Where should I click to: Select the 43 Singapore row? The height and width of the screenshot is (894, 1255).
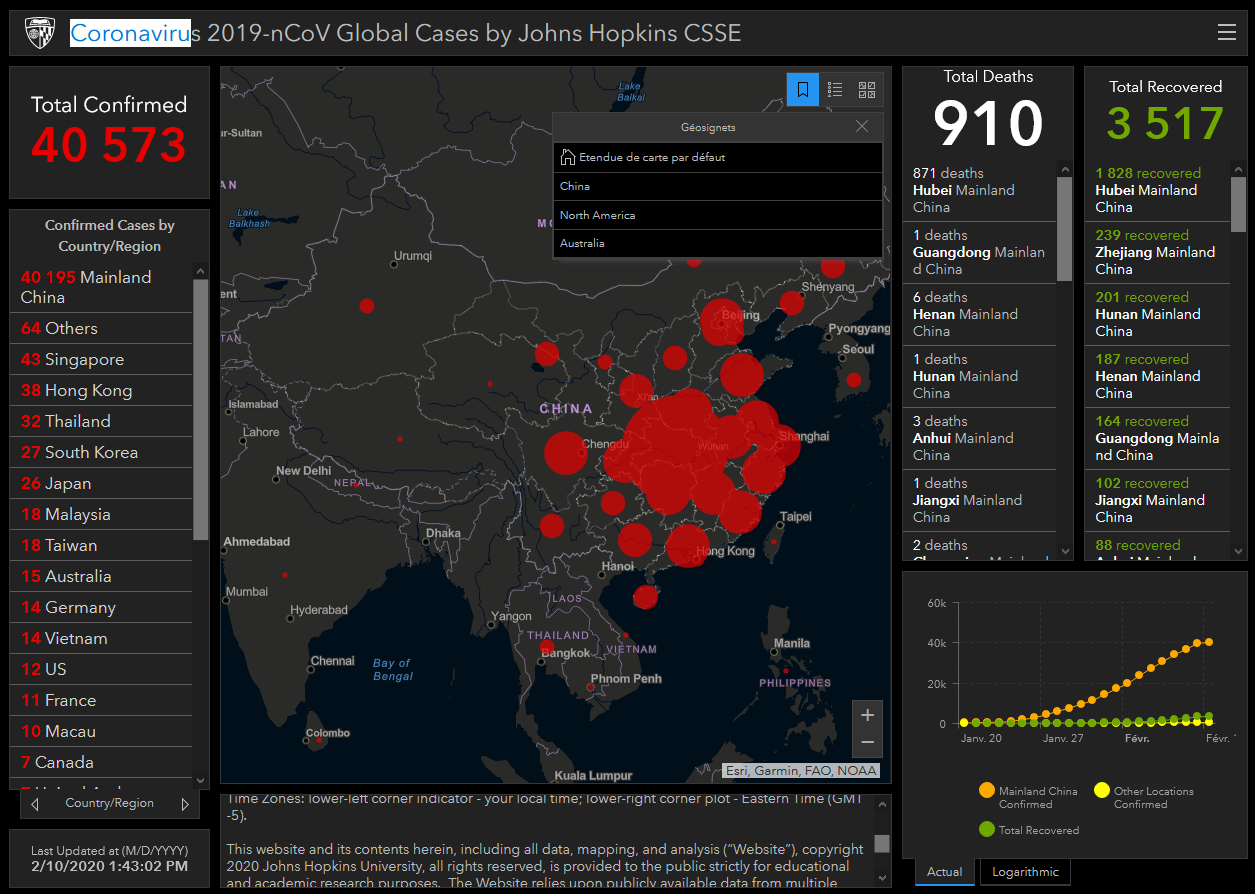[x=101, y=359]
